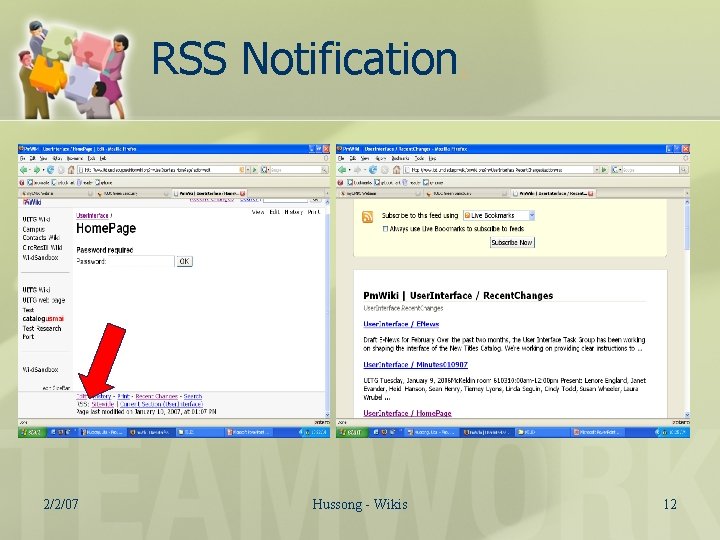
Task: Check Always use Live Bookmarks checkbox
Action: pyautogui.click(x=385, y=229)
